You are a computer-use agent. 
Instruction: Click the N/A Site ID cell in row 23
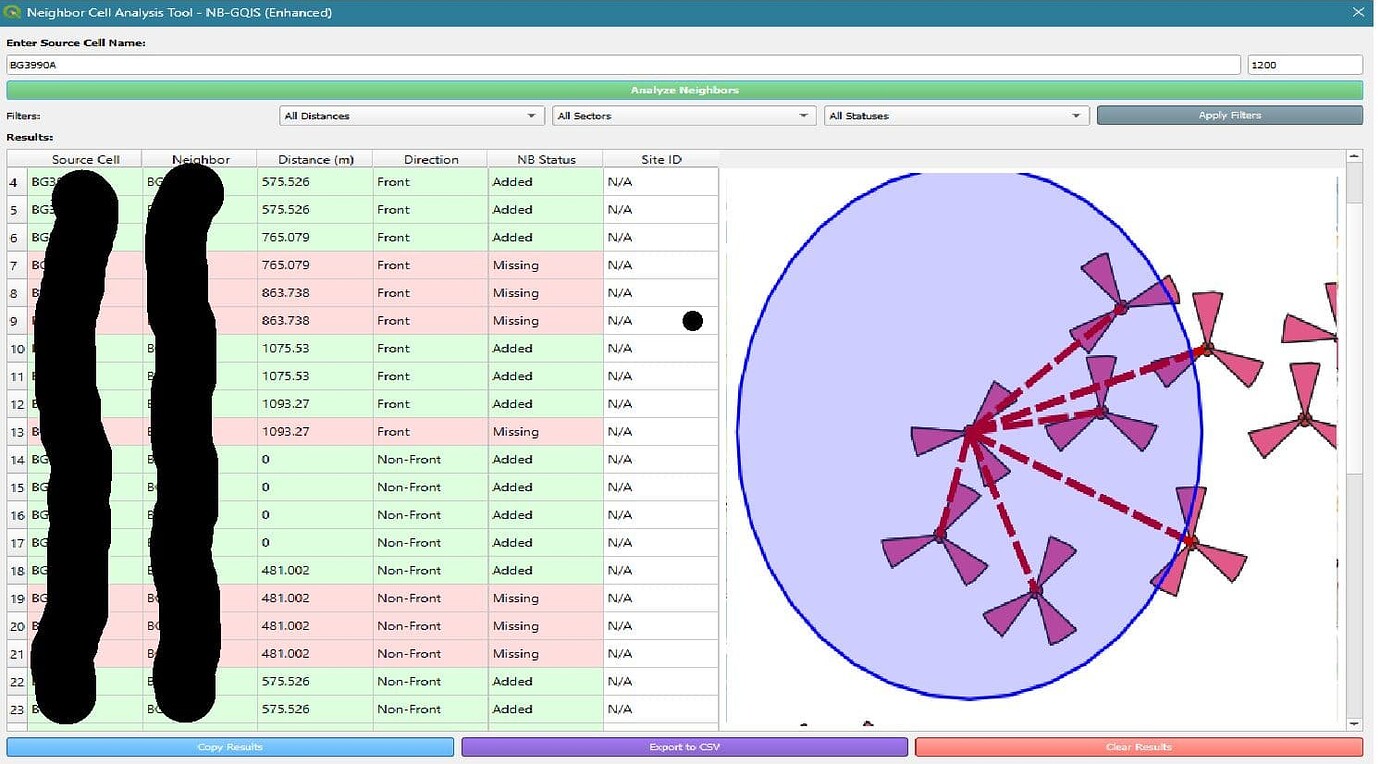click(661, 709)
